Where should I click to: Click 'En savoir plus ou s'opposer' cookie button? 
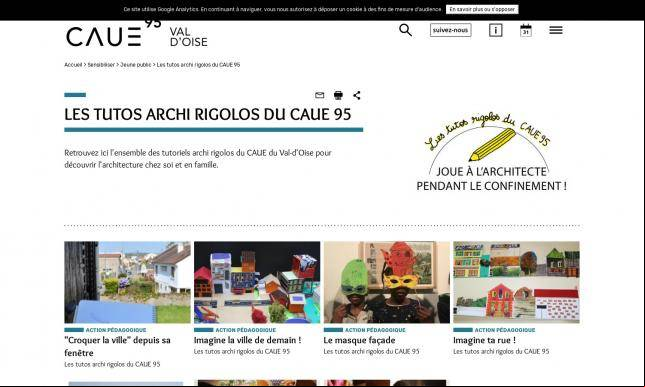coord(482,9)
